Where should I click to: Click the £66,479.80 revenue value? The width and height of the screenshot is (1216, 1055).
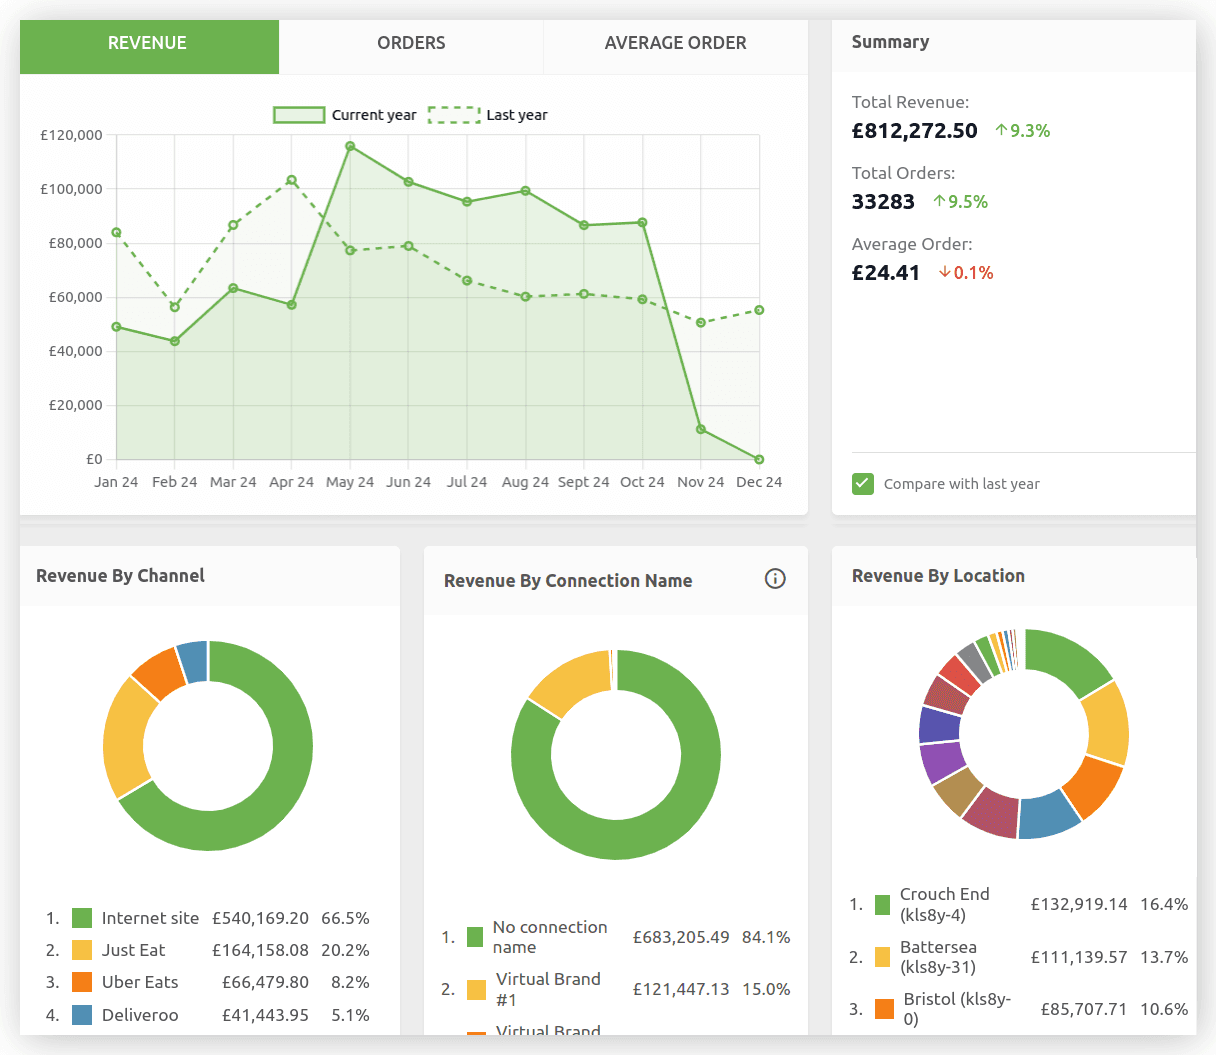pos(265,982)
